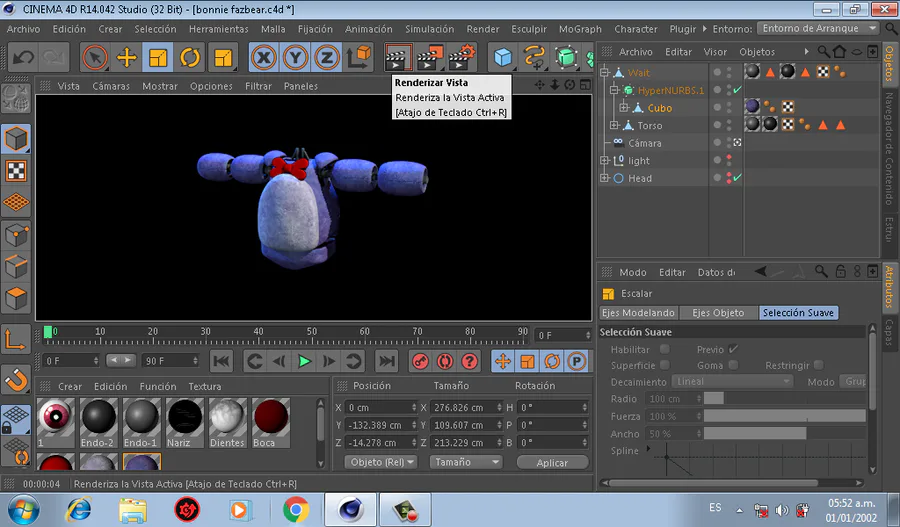The image size is (900, 527).
Task: Open the Simulación menu
Action: click(429, 29)
